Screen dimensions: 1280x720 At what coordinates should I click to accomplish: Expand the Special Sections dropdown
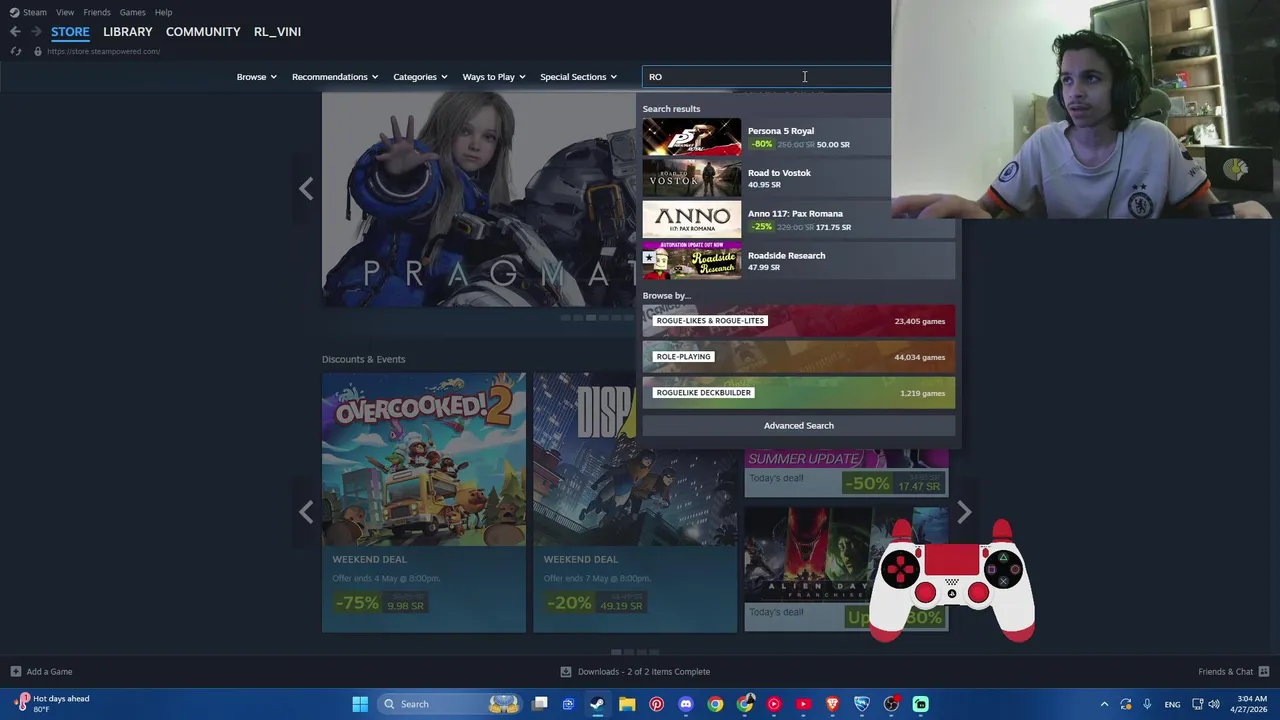pyautogui.click(x=578, y=77)
